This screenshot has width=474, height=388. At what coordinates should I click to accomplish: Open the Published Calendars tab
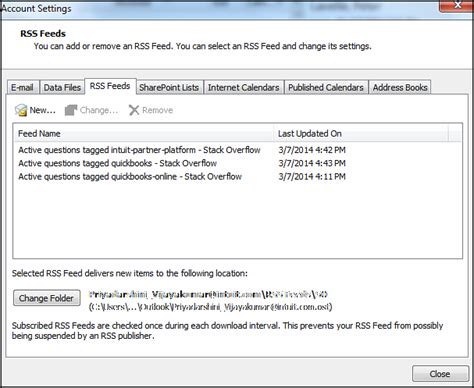(x=326, y=87)
